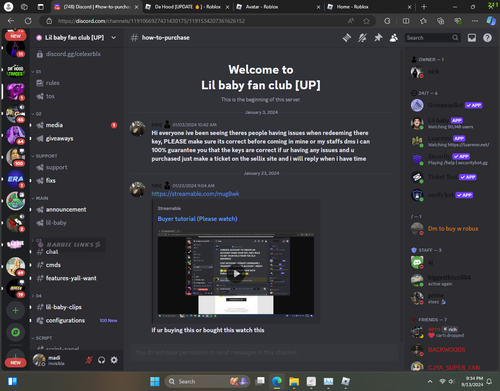Open the configurations channel

tap(77, 321)
